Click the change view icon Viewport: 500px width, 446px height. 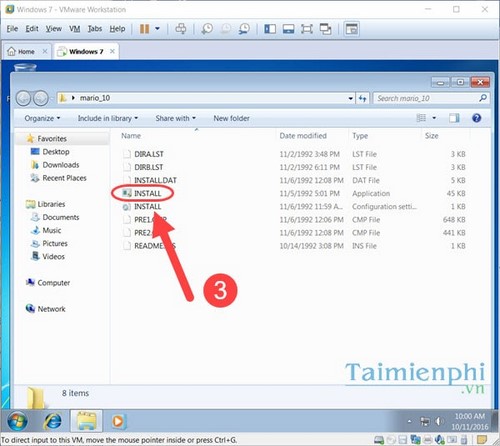click(x=421, y=118)
